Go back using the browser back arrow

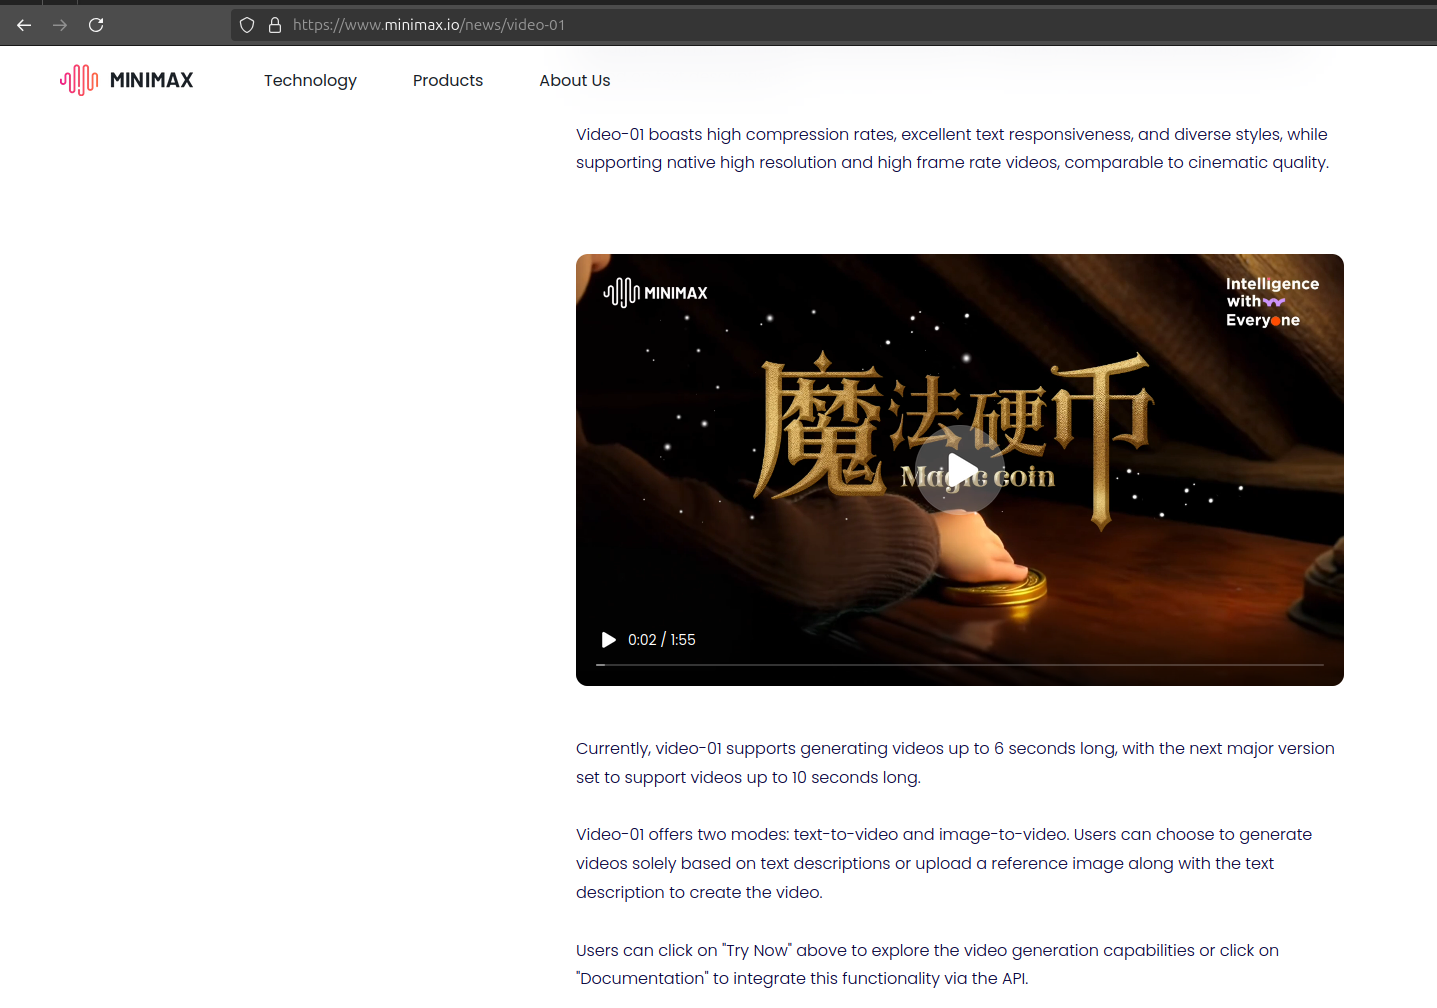coord(24,25)
